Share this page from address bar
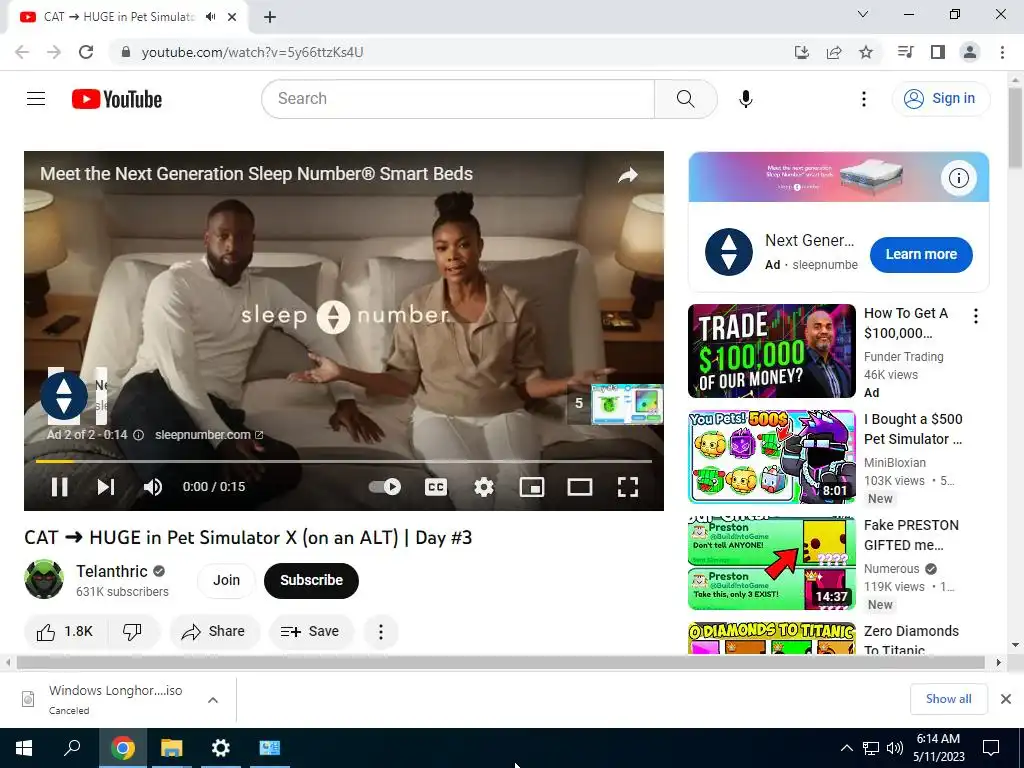This screenshot has width=1024, height=768. 834,52
